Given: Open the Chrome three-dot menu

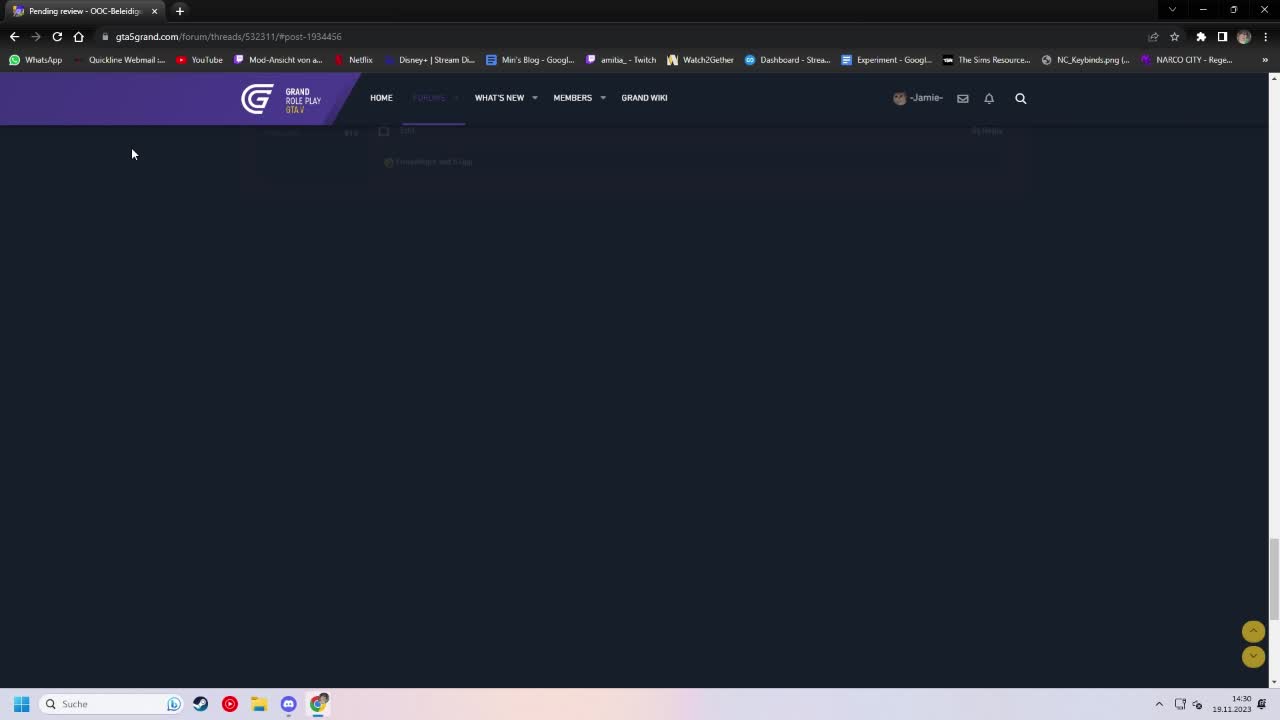Looking at the screenshot, I should [1266, 37].
